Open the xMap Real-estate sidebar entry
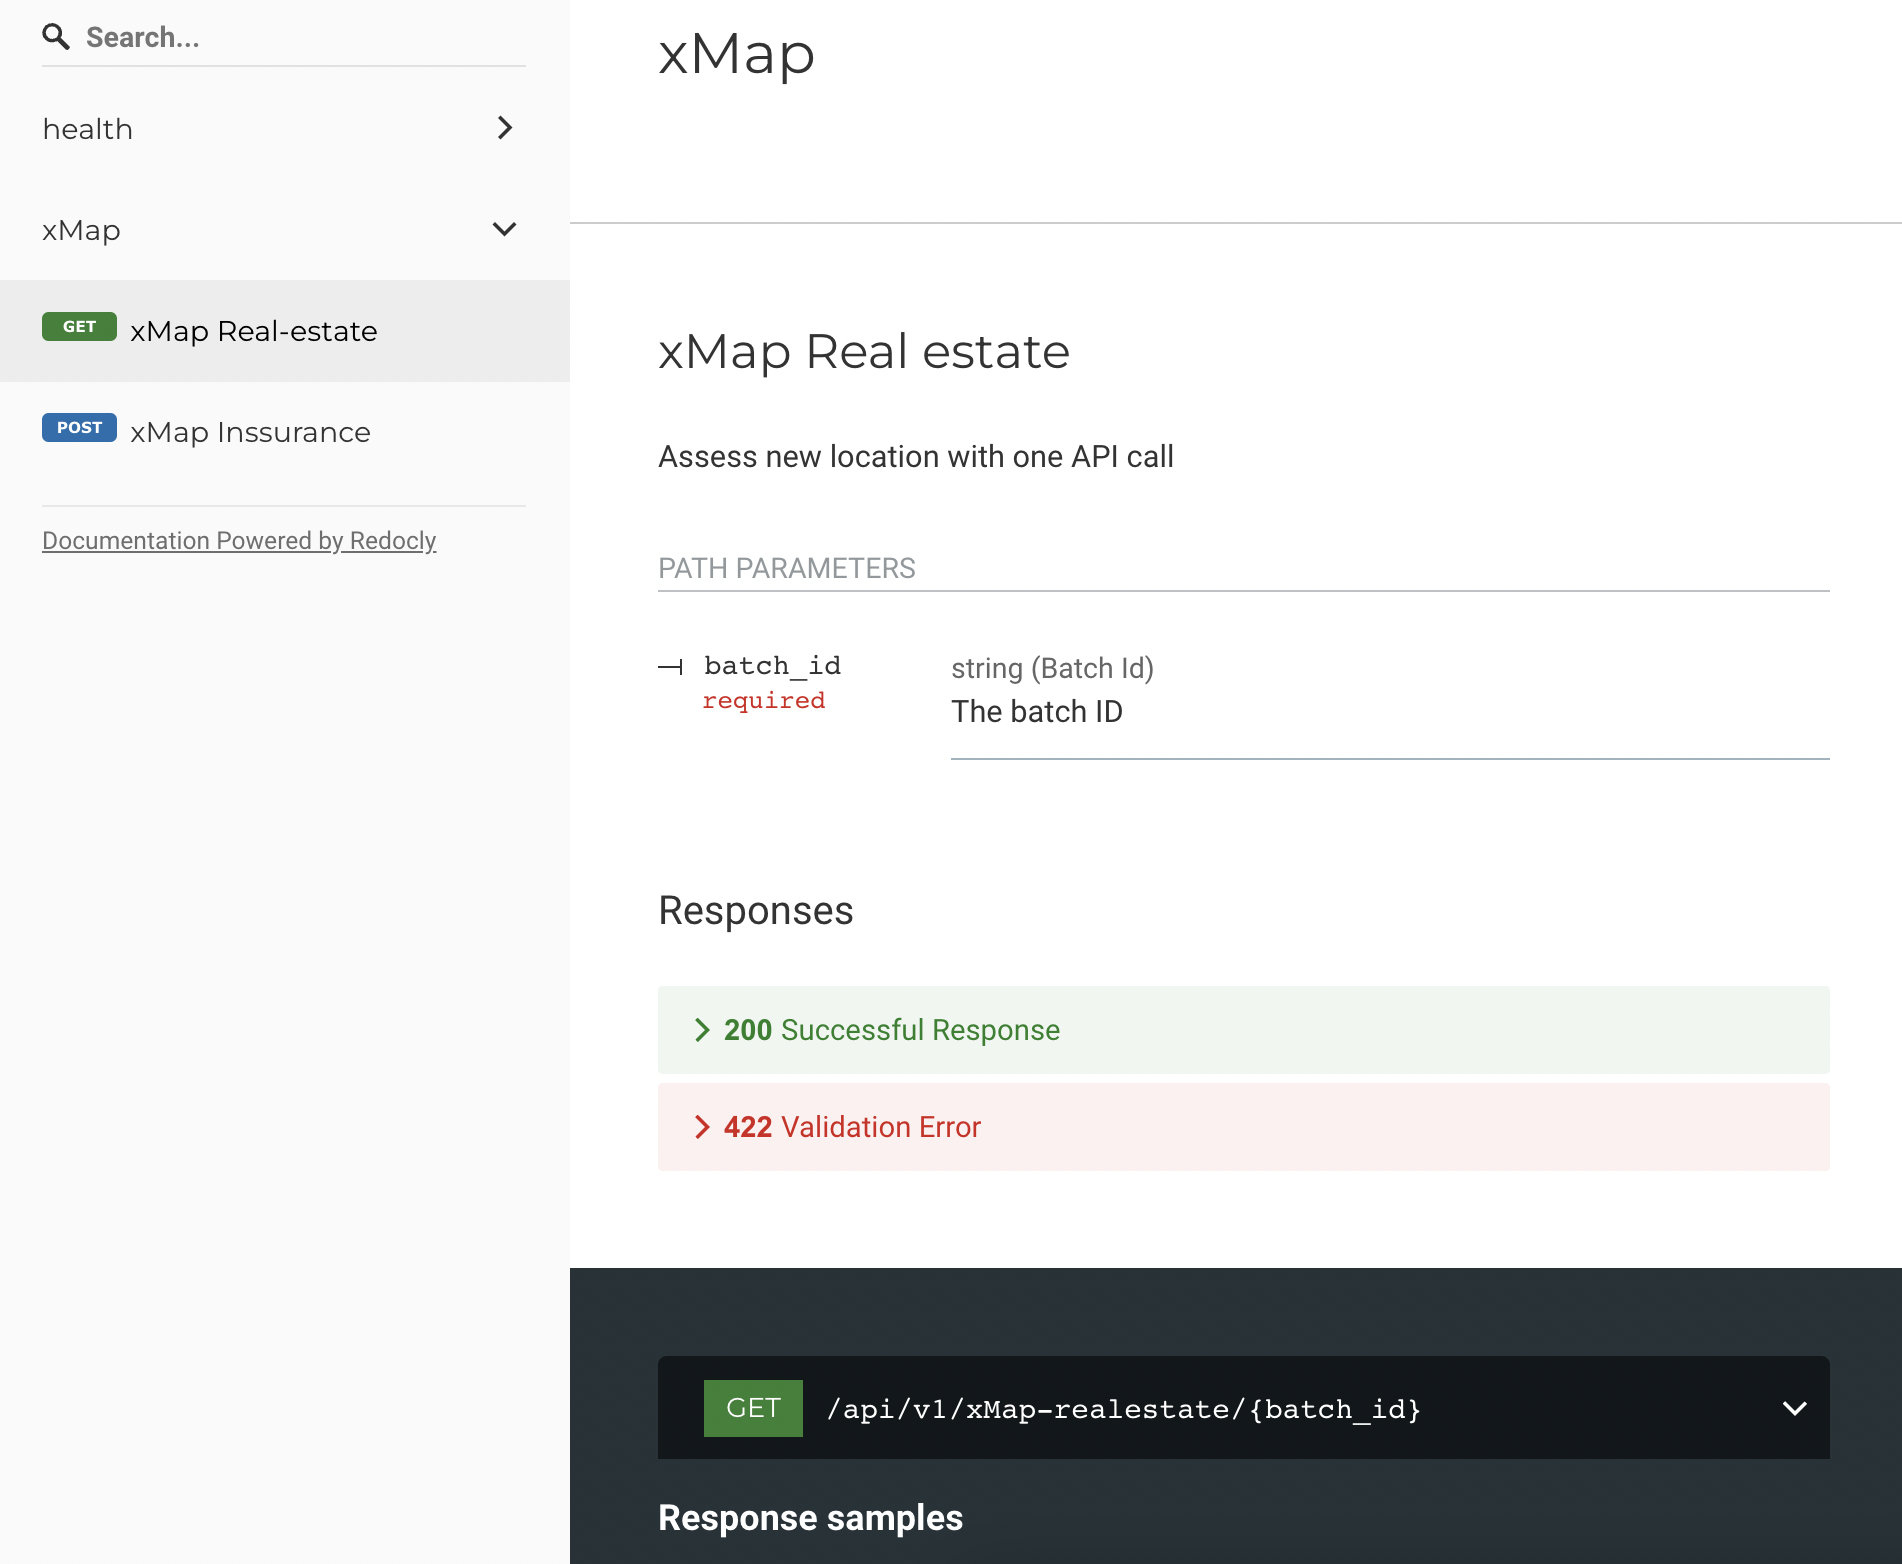Image resolution: width=1902 pixels, height=1564 pixels. point(254,331)
